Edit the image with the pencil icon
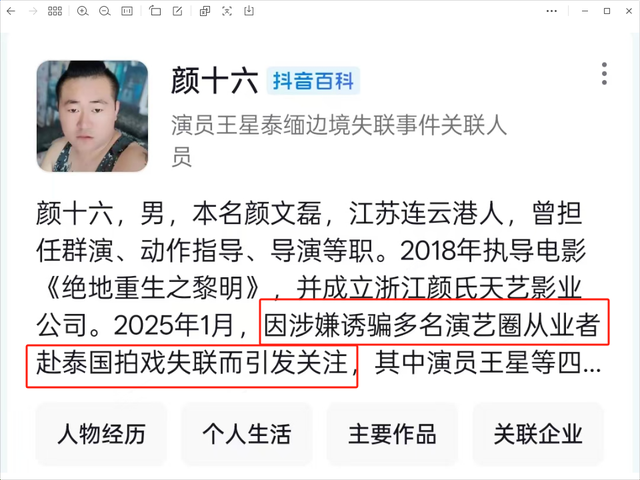 [177, 11]
